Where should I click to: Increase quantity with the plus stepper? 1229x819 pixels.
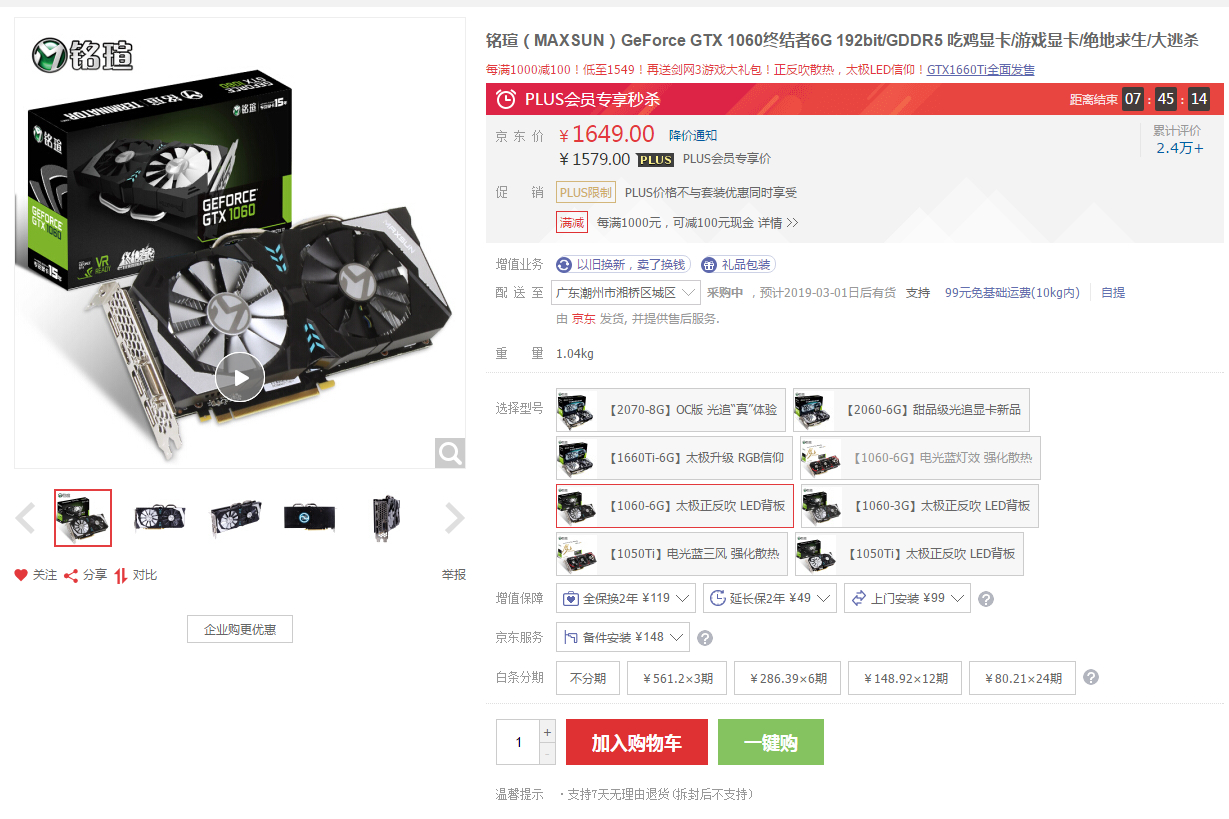547,732
